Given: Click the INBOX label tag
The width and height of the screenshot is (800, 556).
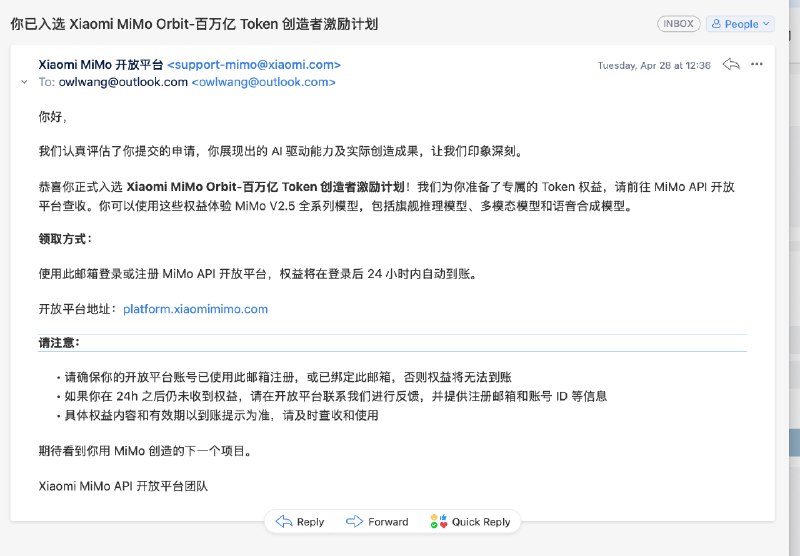Looking at the screenshot, I should [678, 24].
